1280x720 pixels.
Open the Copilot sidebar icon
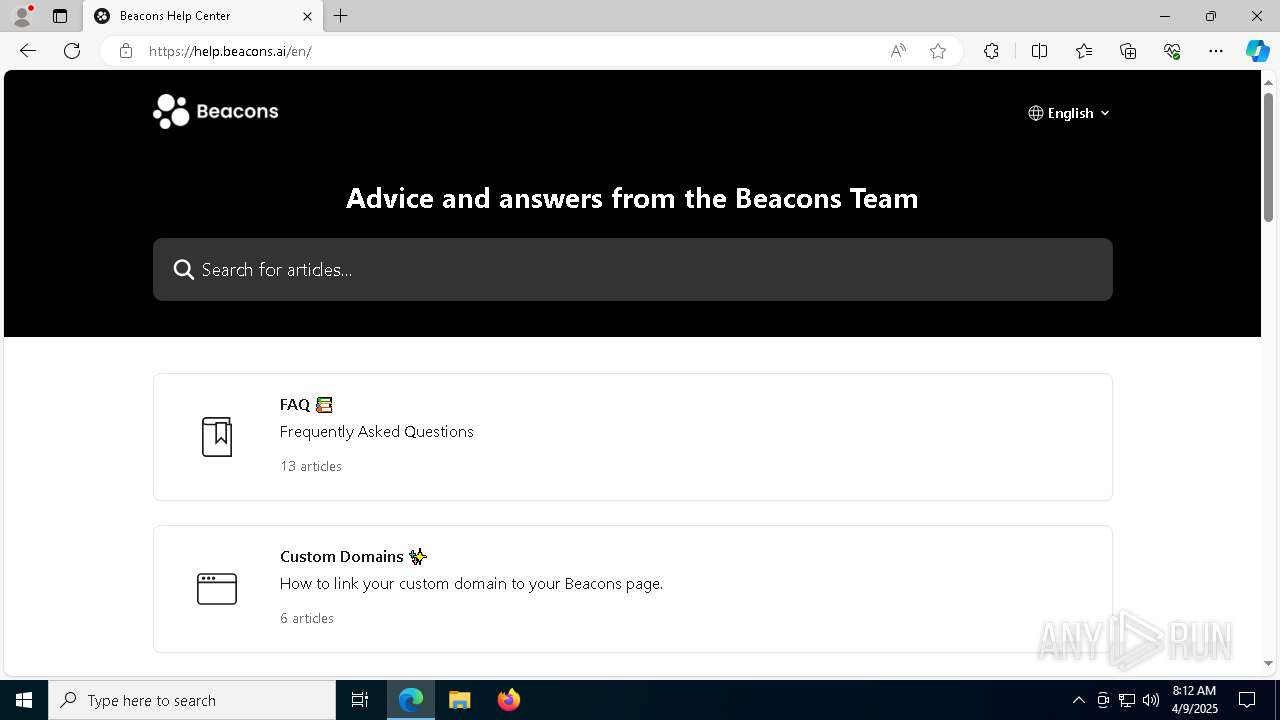coord(1257,51)
